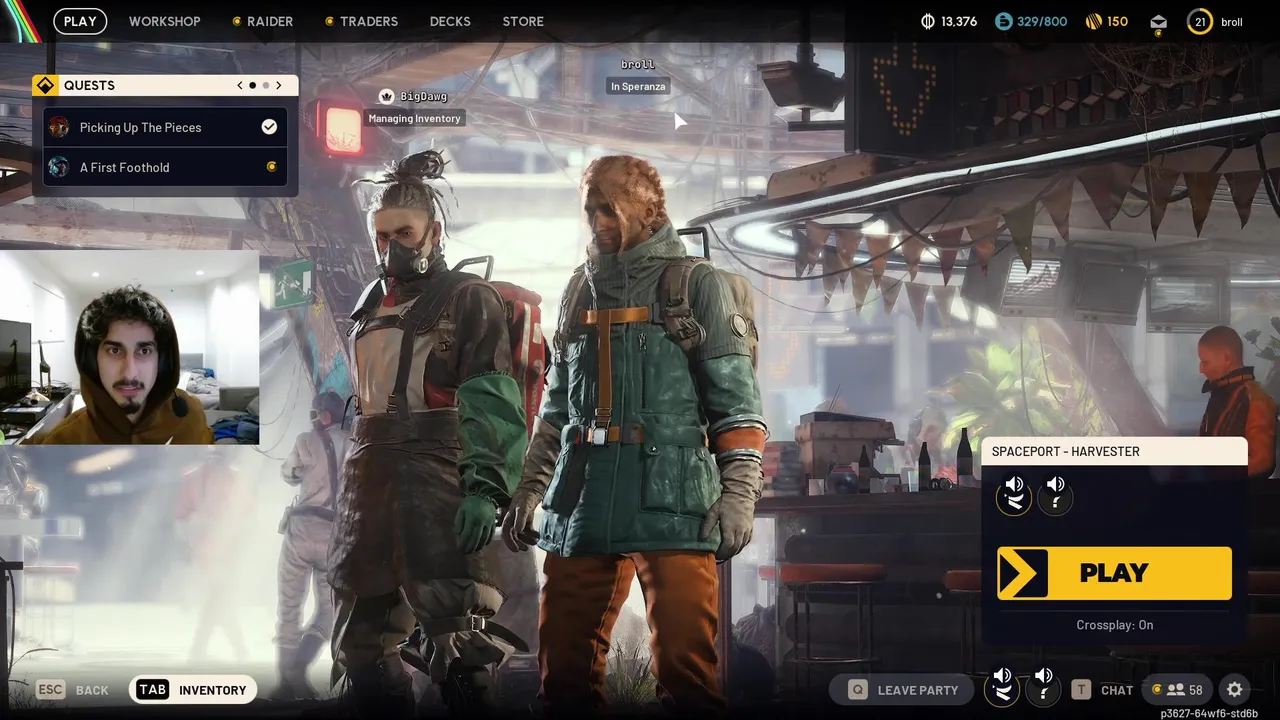Screen dimensions: 1280x720
Task: Click the blue token icon beside 329/800
Action: (1003, 21)
